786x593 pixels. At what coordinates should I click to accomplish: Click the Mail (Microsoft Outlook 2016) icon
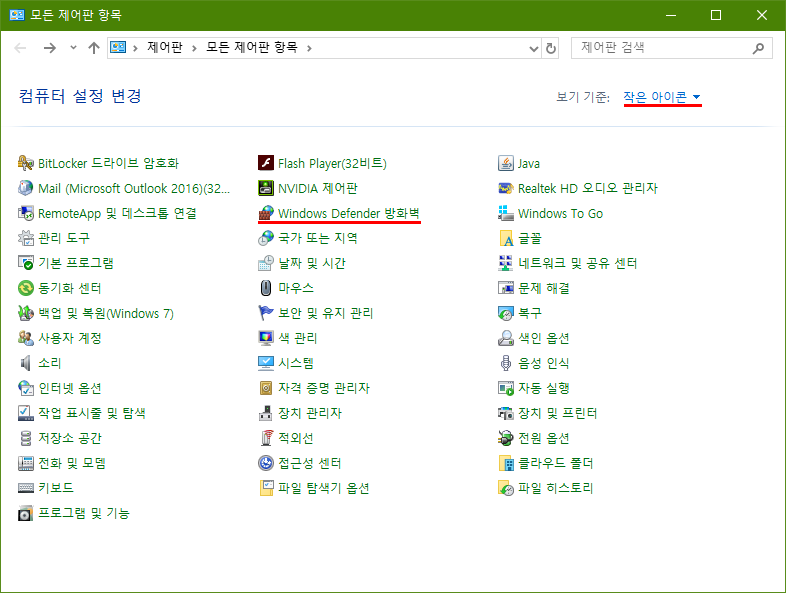pyautogui.click(x=26, y=188)
